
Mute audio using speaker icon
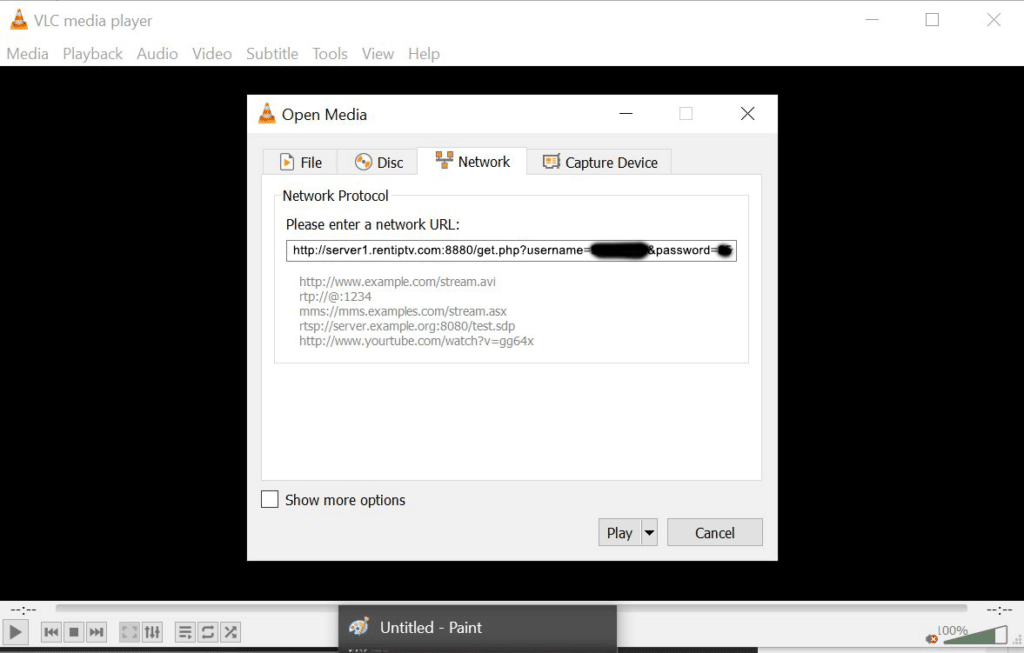tap(932, 638)
